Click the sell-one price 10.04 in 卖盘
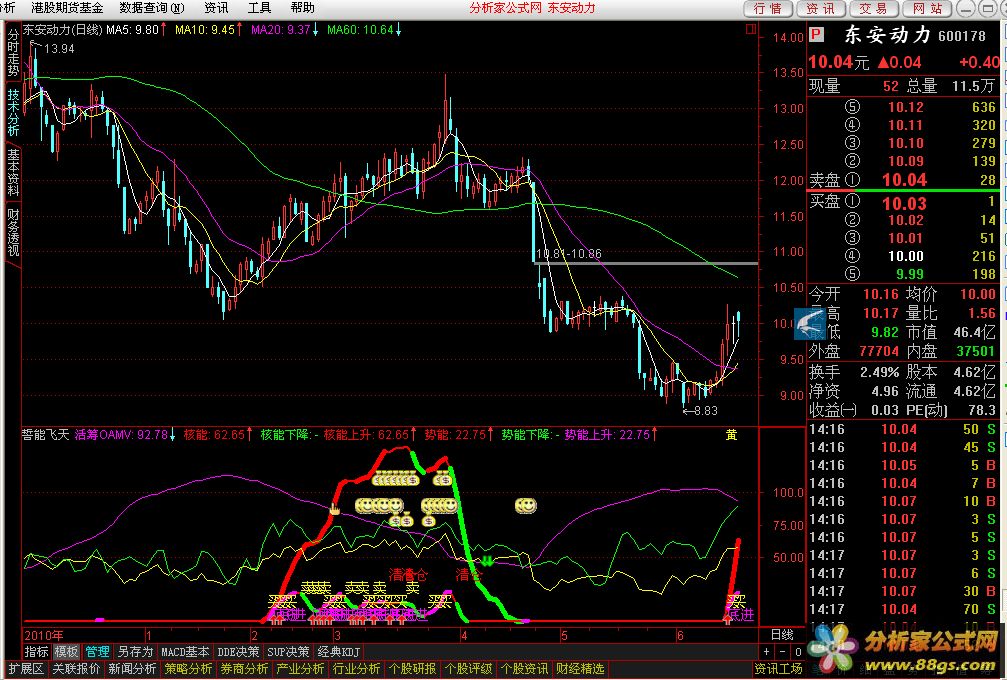 point(904,180)
